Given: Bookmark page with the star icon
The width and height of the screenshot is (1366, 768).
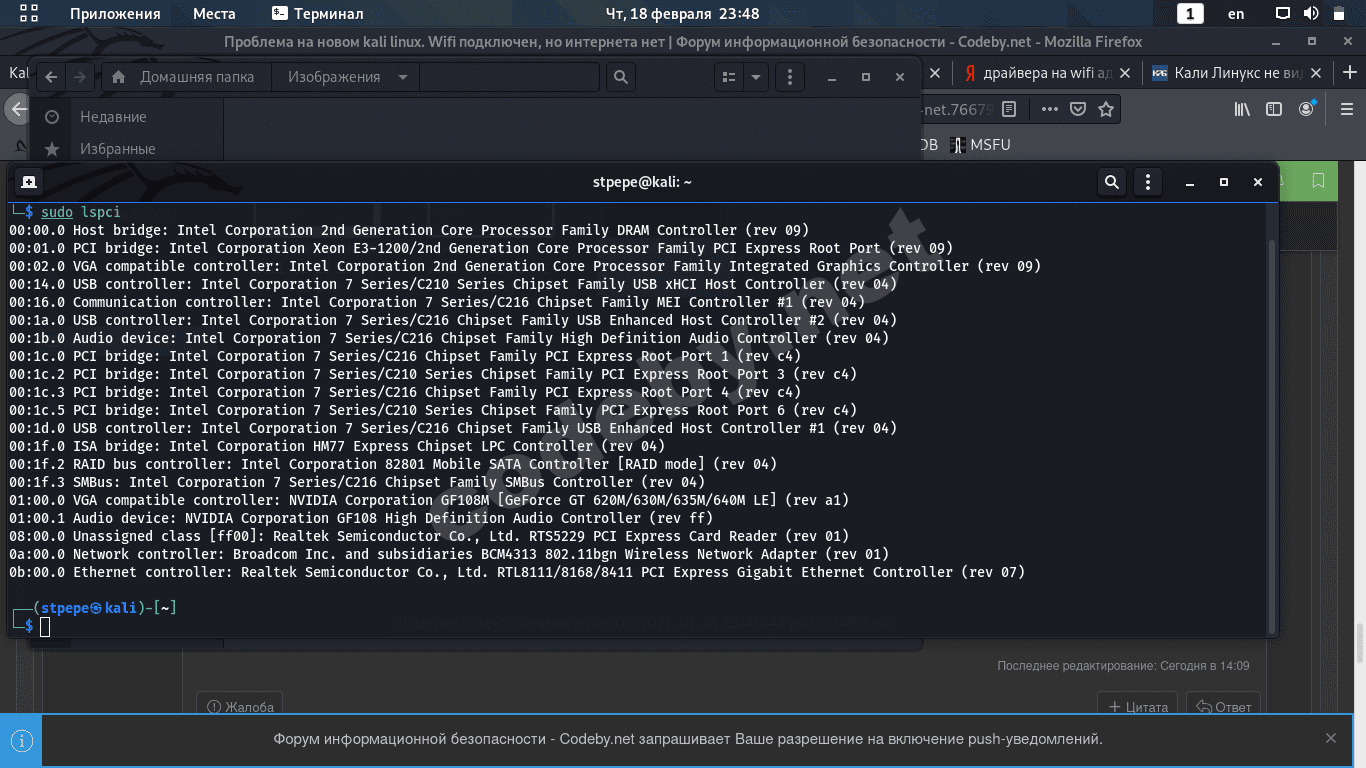Looking at the screenshot, I should pyautogui.click(x=1106, y=109).
